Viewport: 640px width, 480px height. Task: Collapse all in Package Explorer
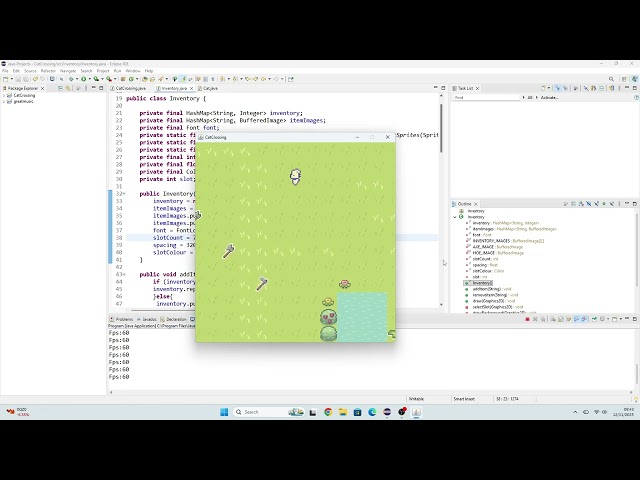pyautogui.click(x=60, y=88)
